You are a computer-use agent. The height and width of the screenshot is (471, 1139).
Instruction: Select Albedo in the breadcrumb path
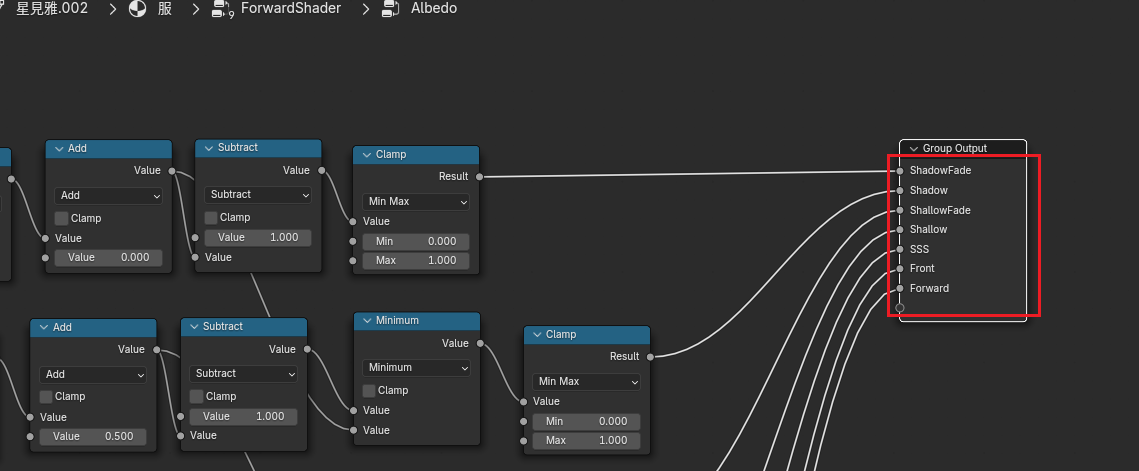[x=434, y=9]
